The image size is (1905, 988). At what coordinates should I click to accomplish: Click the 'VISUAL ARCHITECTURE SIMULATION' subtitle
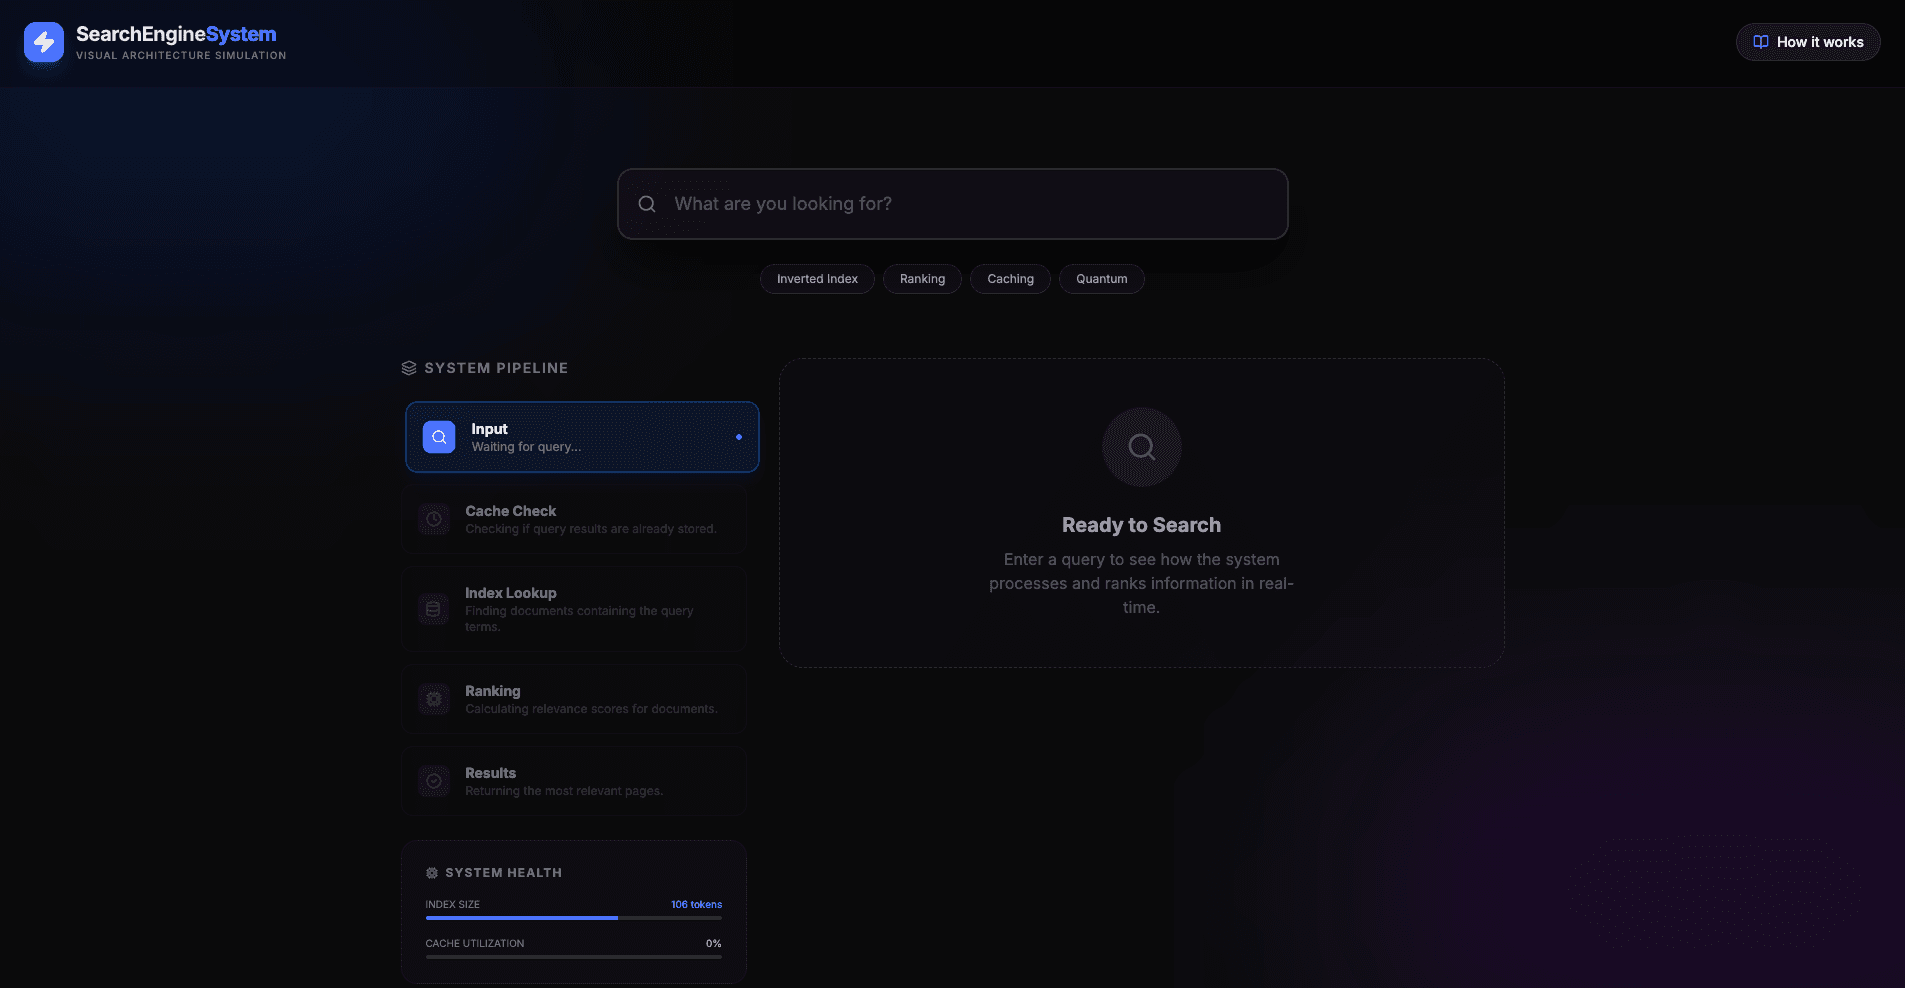[x=181, y=56]
